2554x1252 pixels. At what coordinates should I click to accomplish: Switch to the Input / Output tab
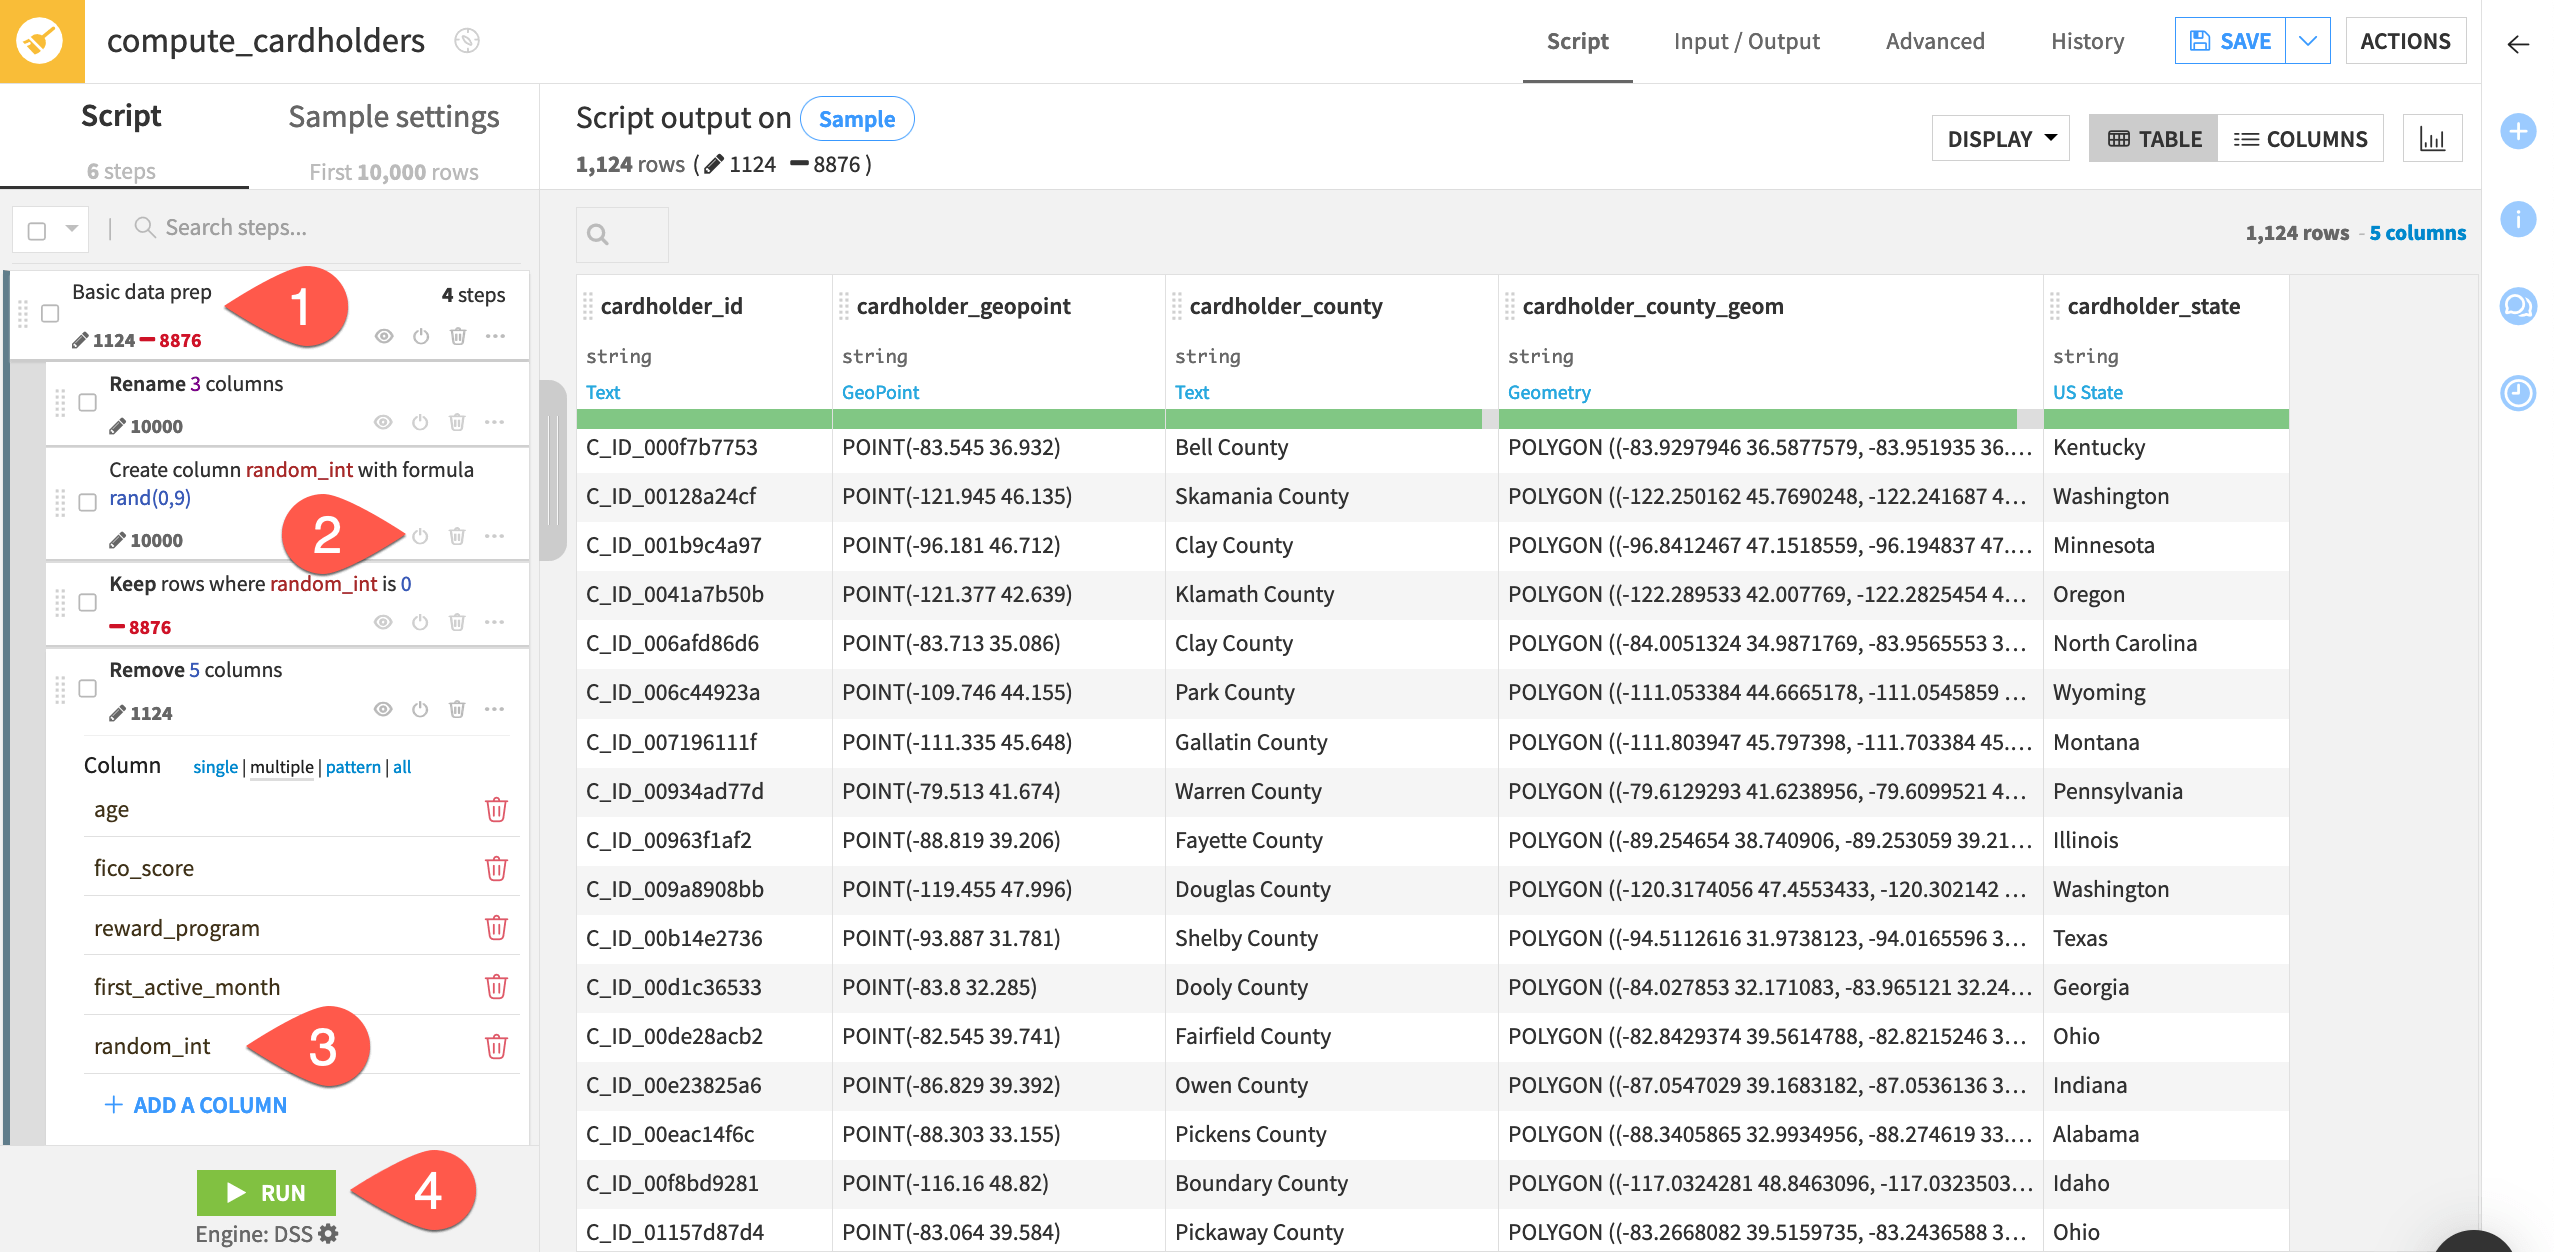(1745, 41)
